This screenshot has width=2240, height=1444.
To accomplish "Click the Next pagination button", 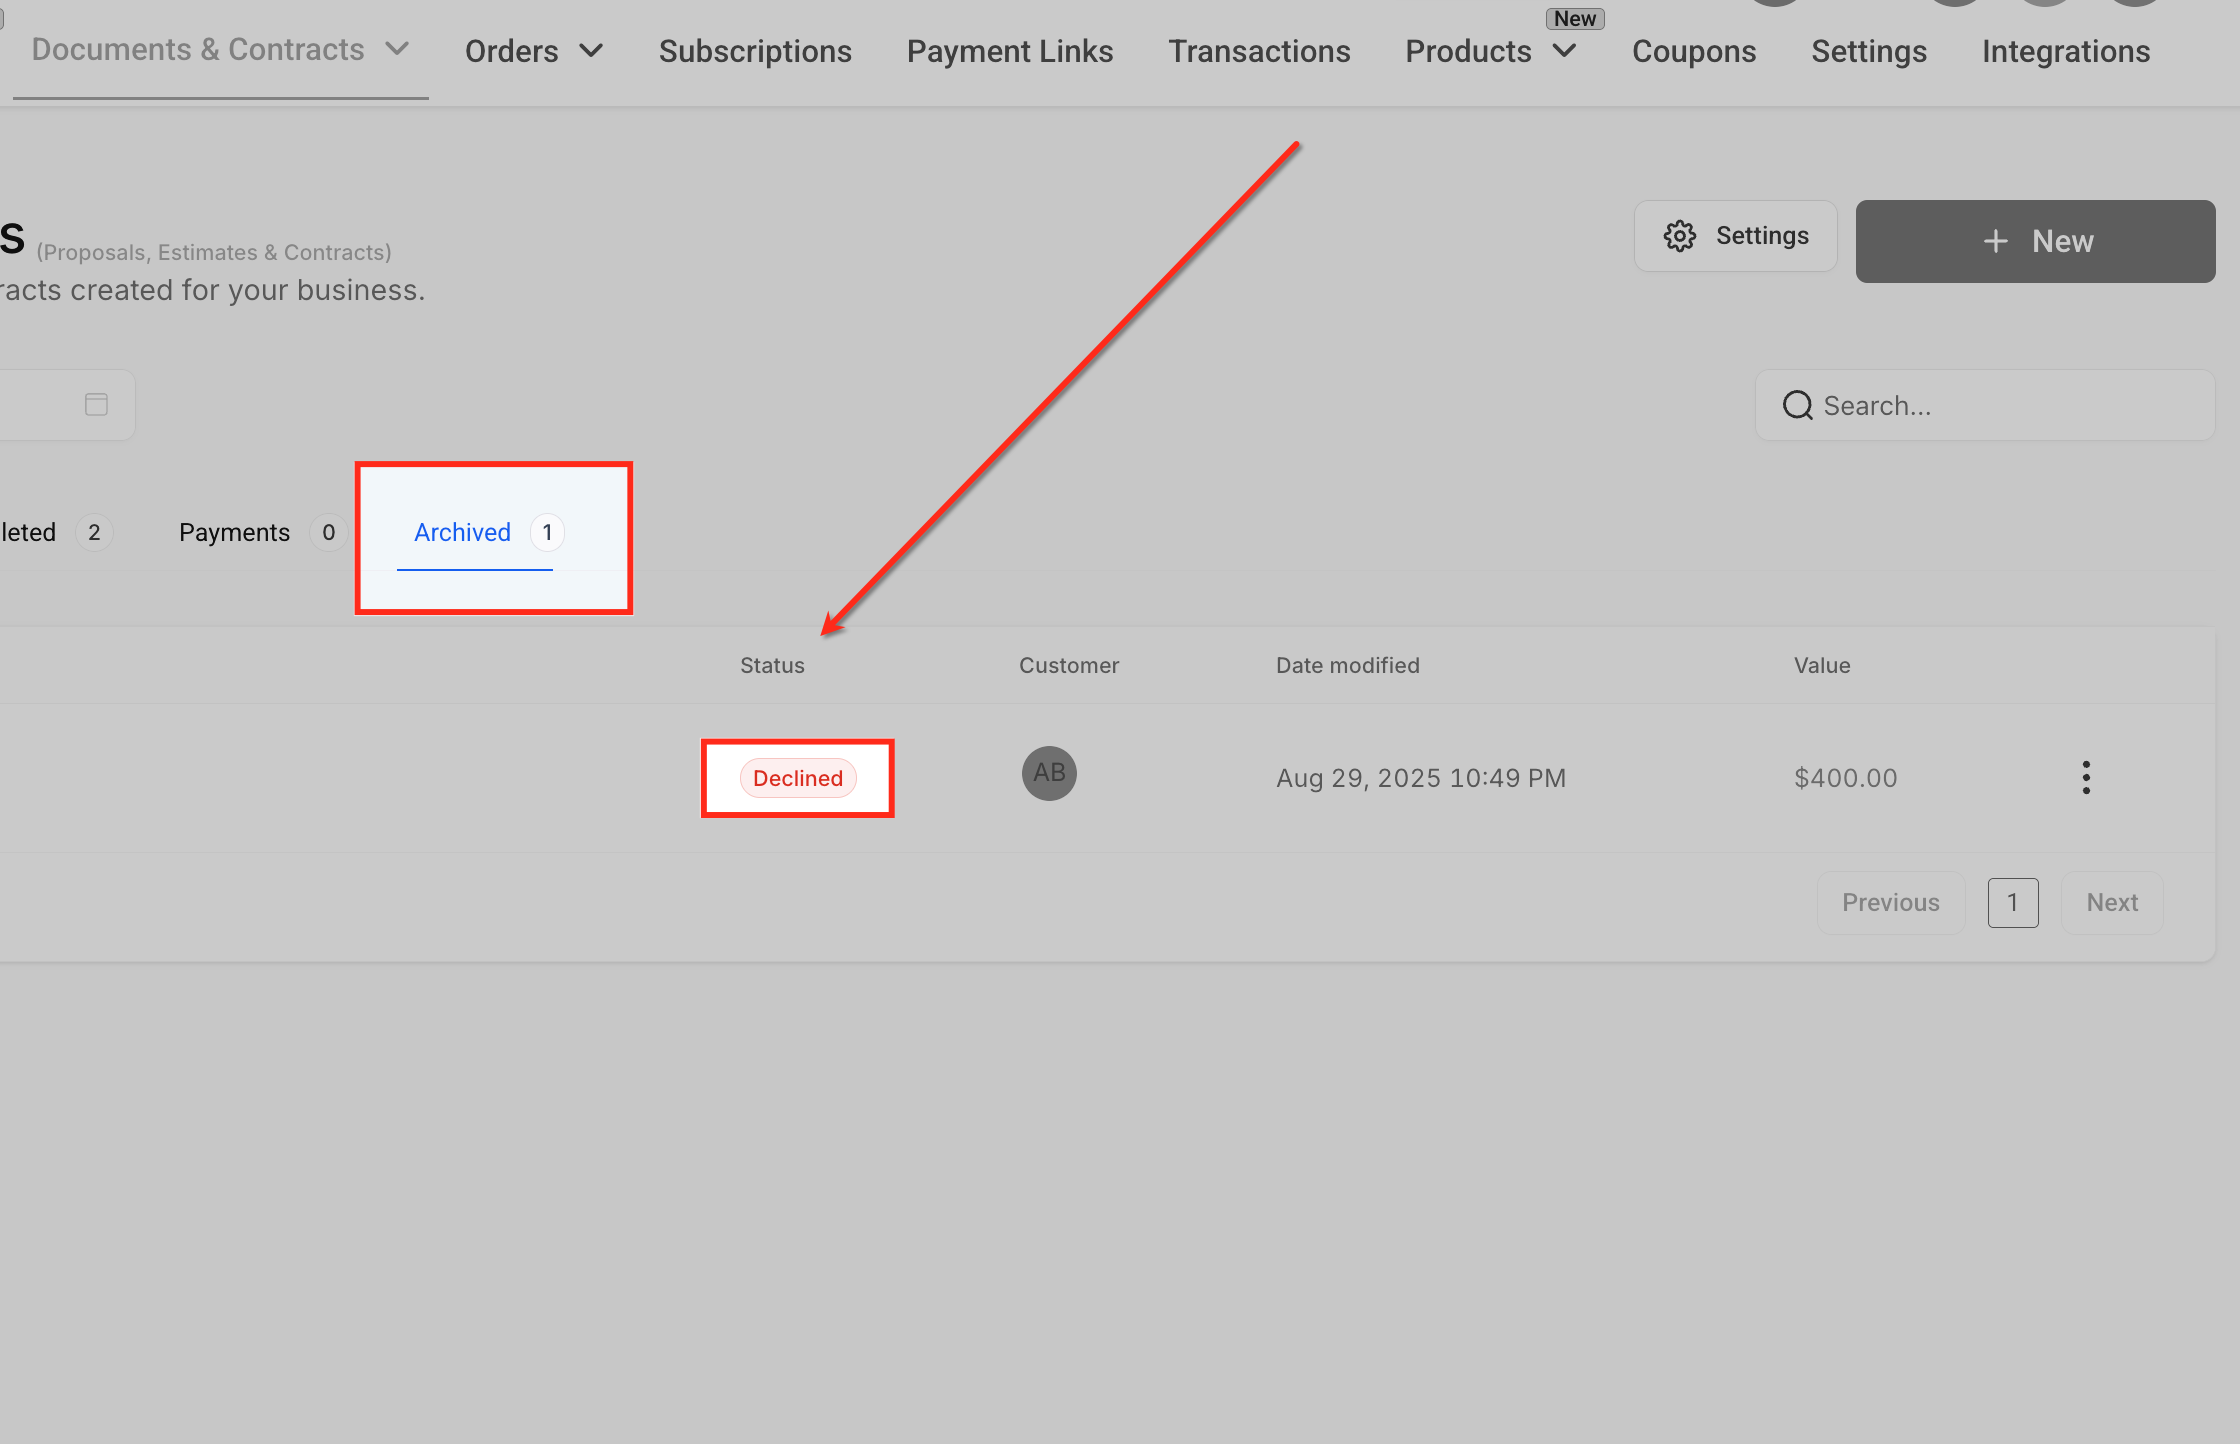I will [x=2112, y=902].
